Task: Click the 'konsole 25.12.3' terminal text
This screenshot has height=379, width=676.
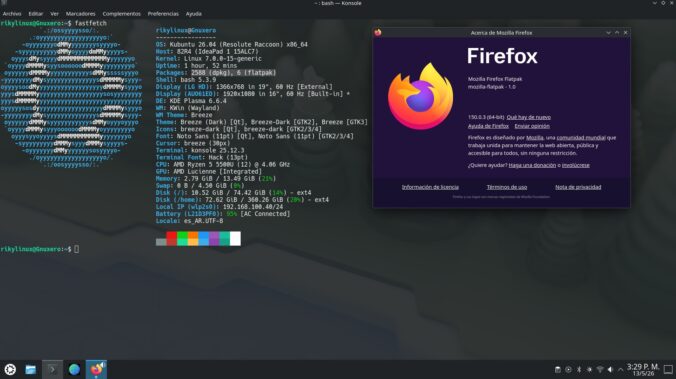Action: click(x=217, y=150)
